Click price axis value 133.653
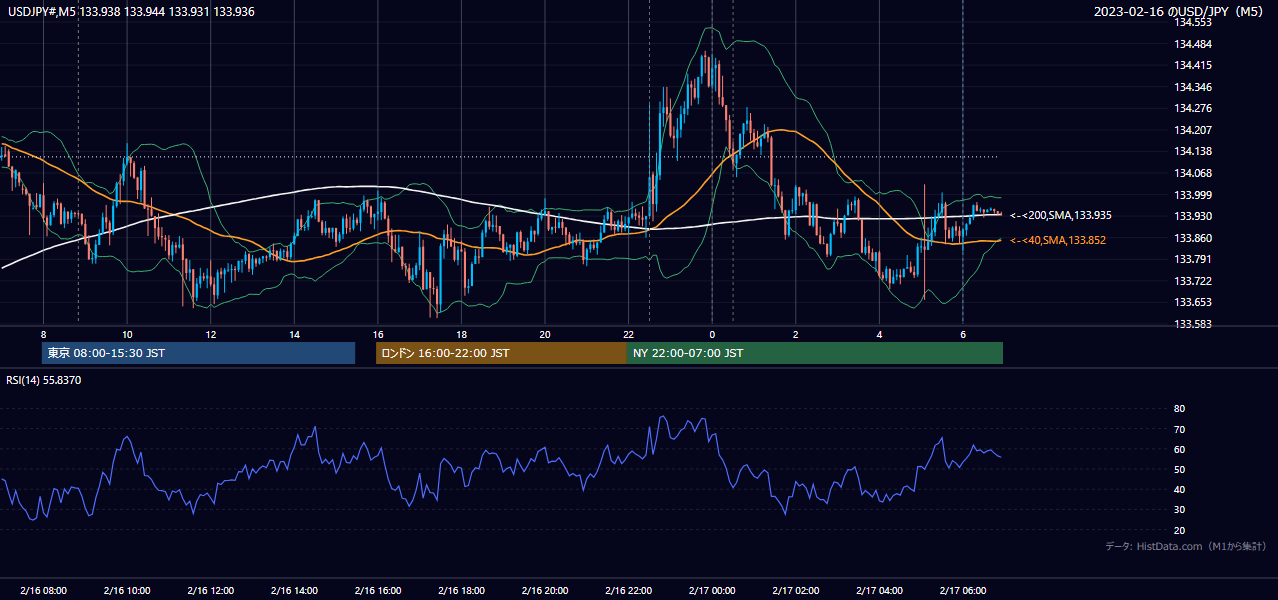Screen dimensions: 1278x600 pos(1192,302)
